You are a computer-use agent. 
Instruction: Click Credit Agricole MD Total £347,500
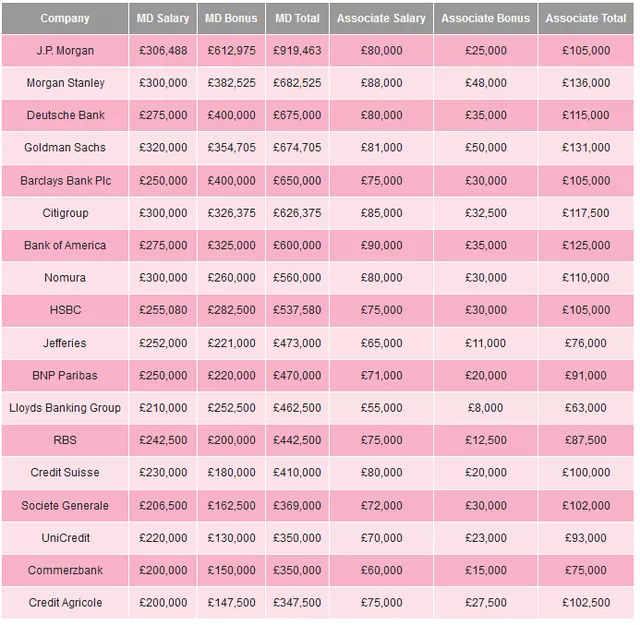point(298,603)
